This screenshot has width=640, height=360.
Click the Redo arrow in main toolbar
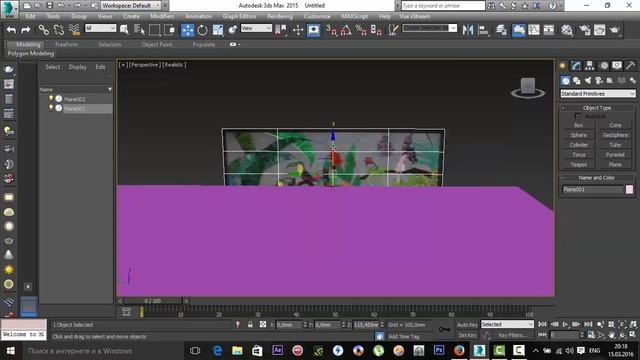point(26,30)
